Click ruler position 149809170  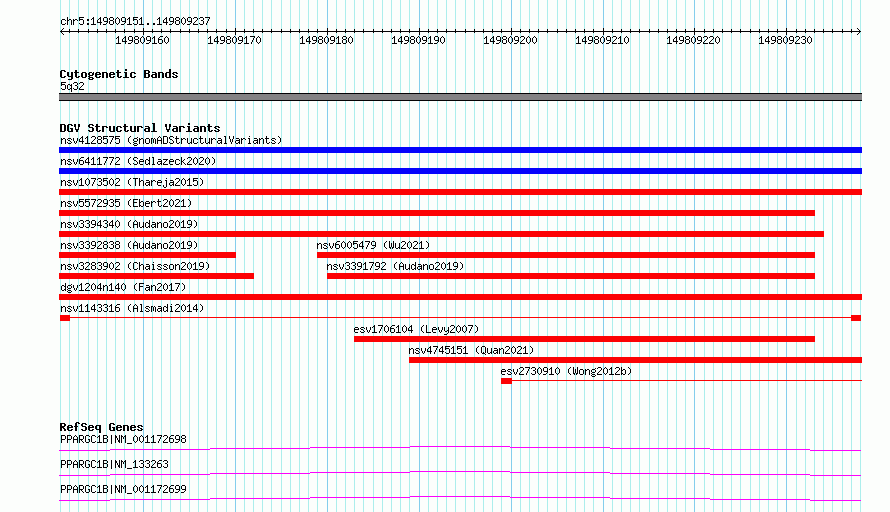click(x=234, y=40)
